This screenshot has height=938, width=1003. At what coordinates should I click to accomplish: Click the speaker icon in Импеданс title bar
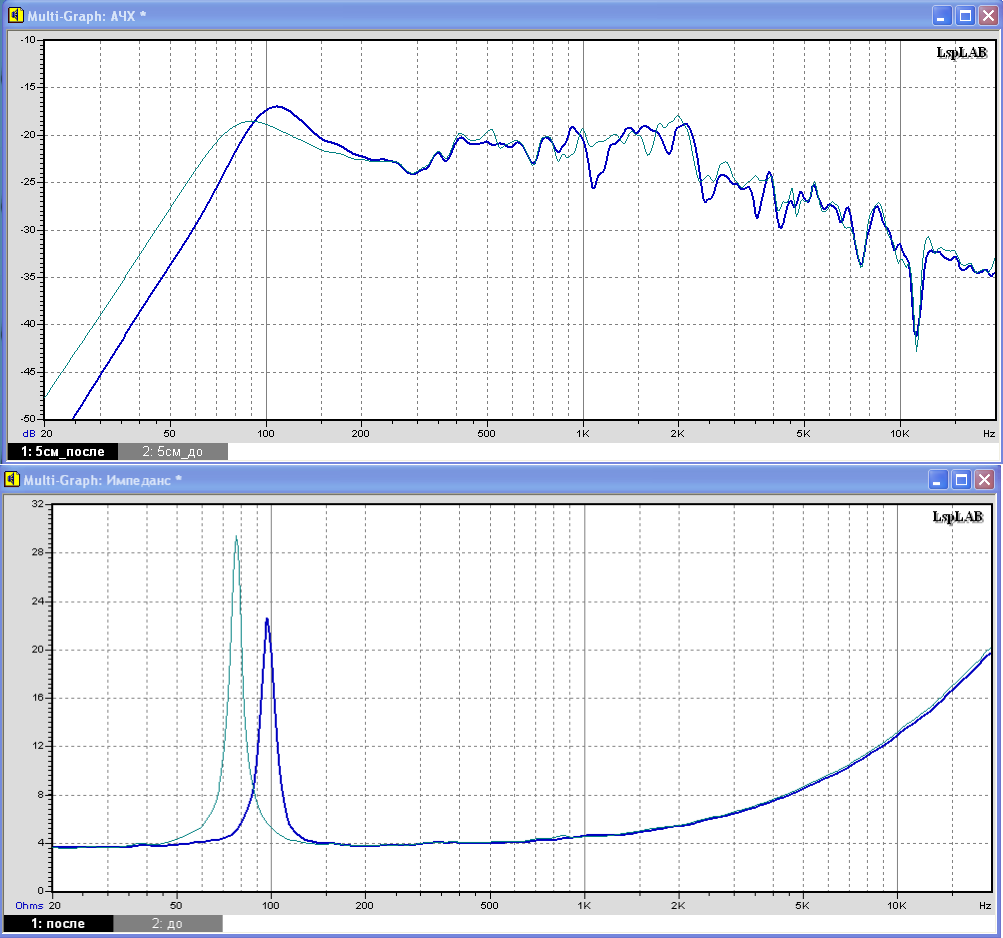[x=15, y=480]
